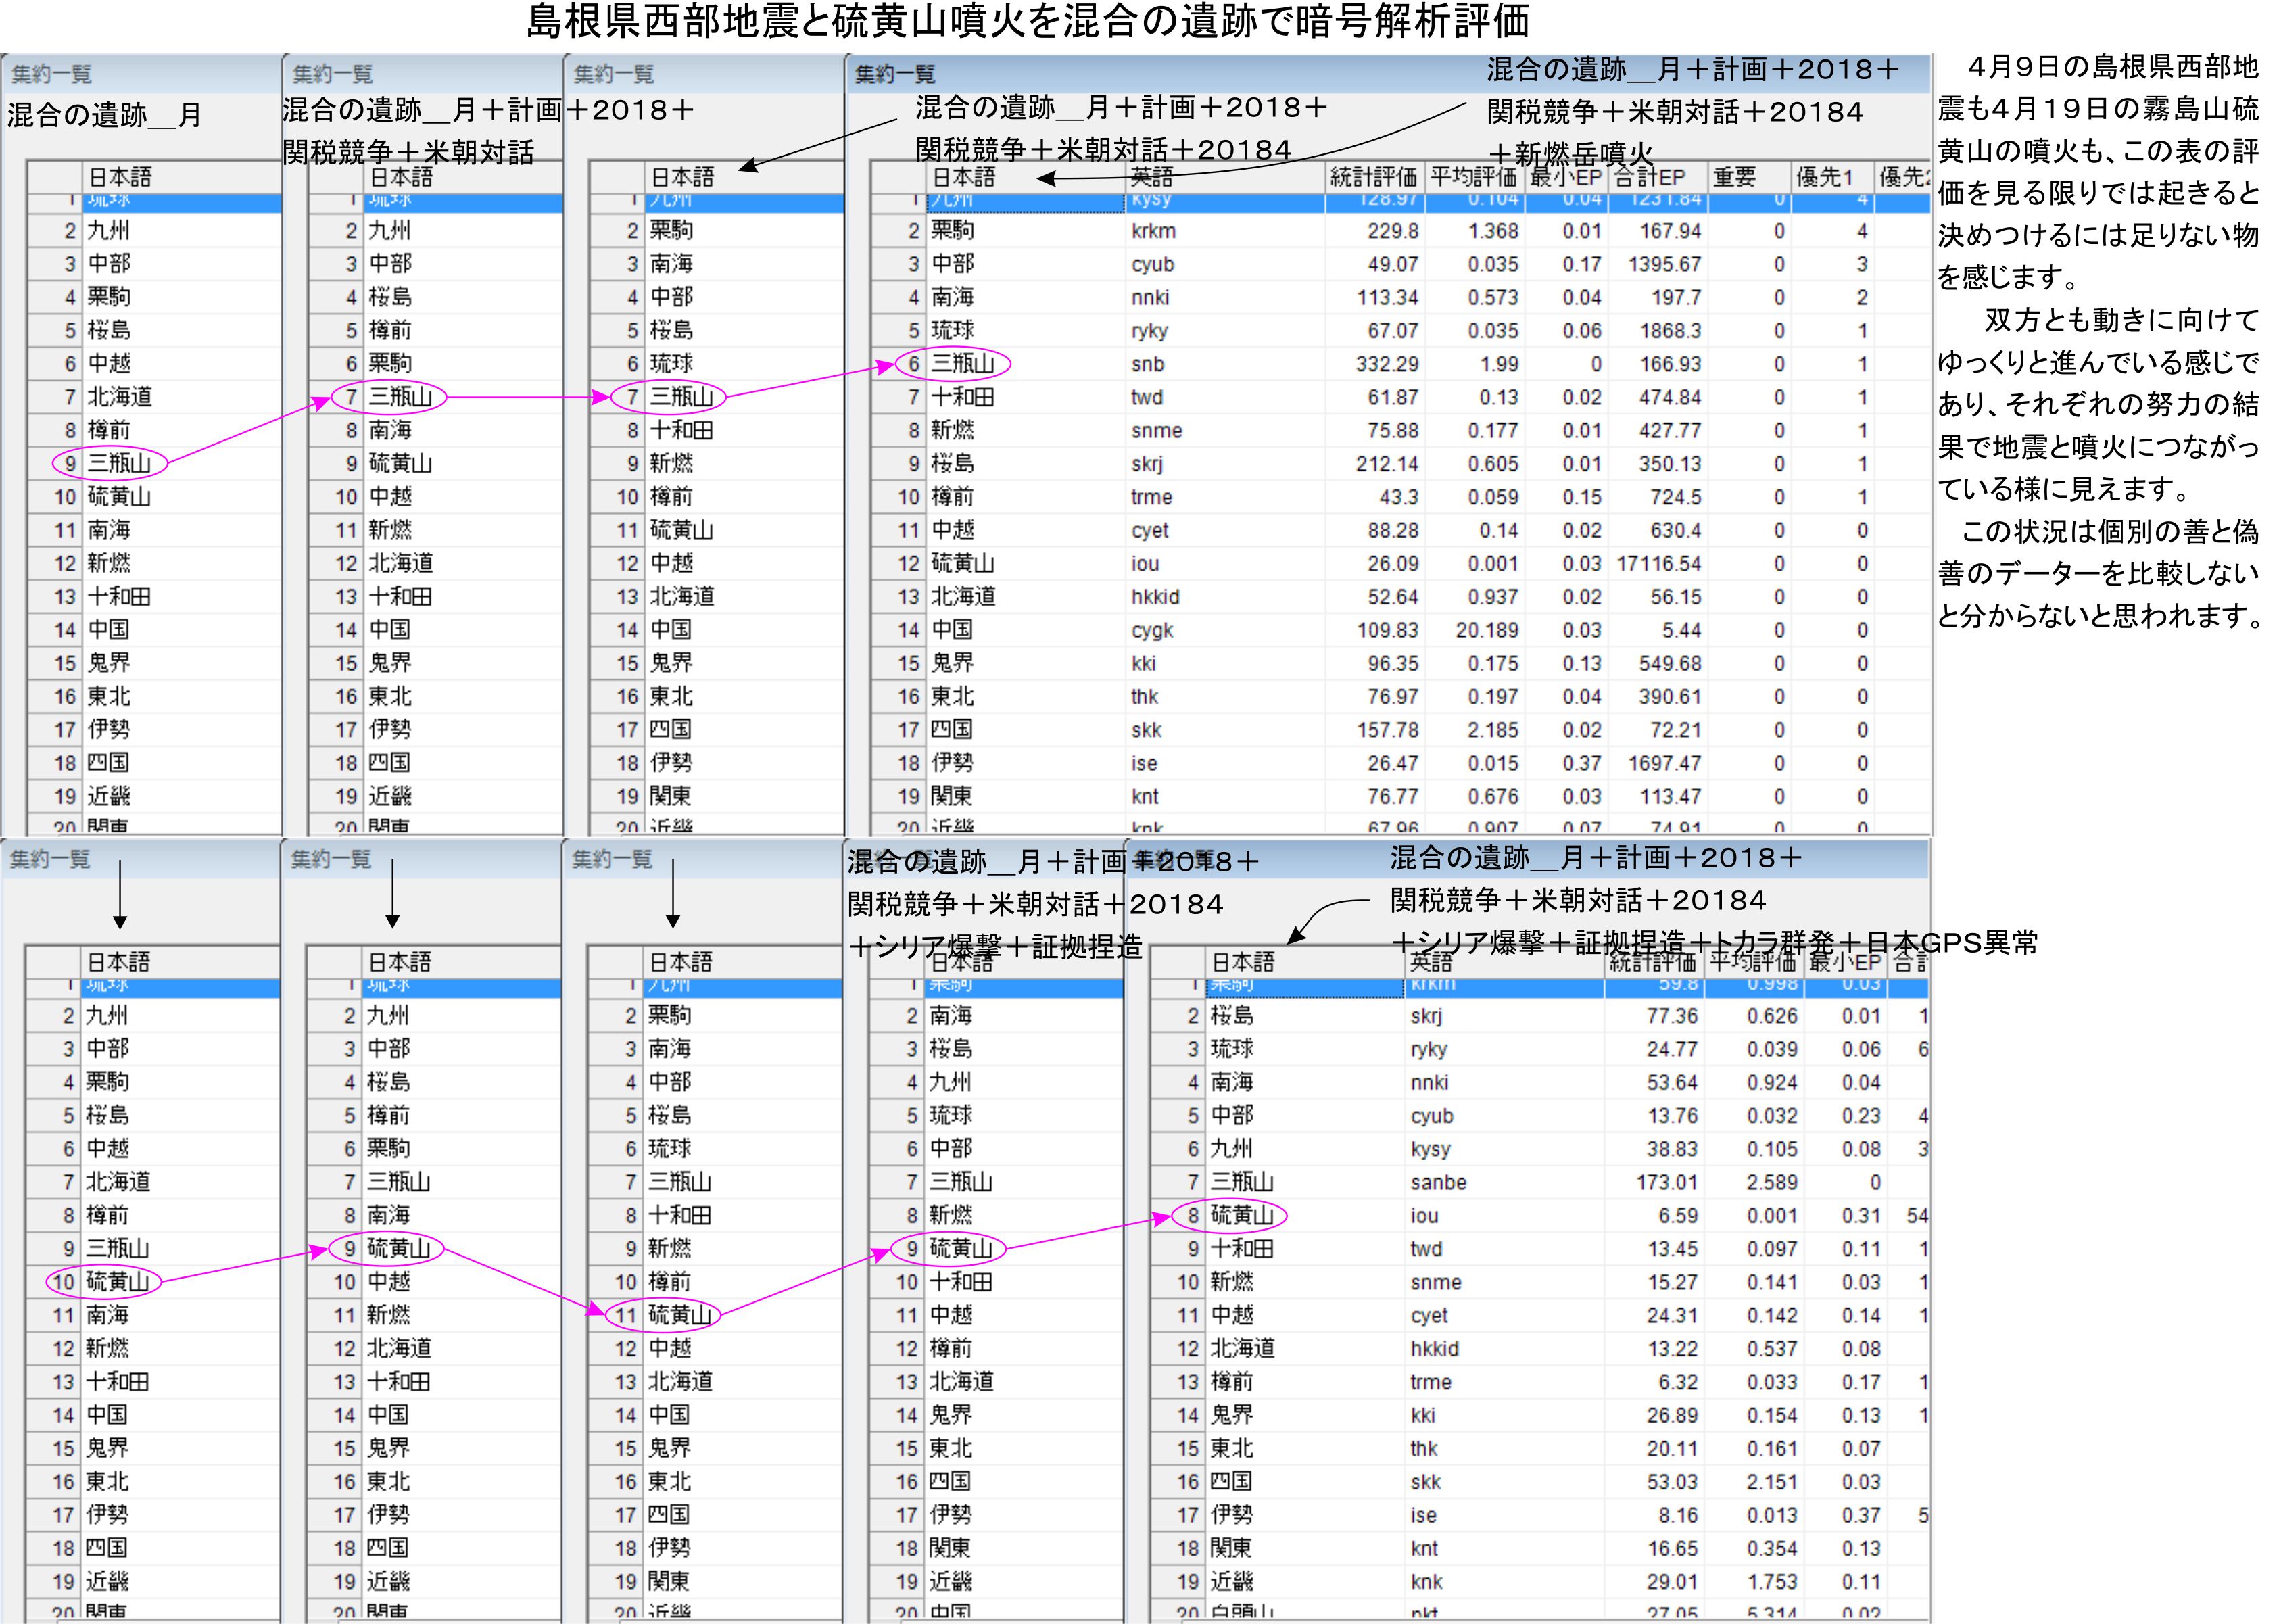Select circled 硫黄山 in row 11
The image size is (2279, 1624).
pos(679,1315)
